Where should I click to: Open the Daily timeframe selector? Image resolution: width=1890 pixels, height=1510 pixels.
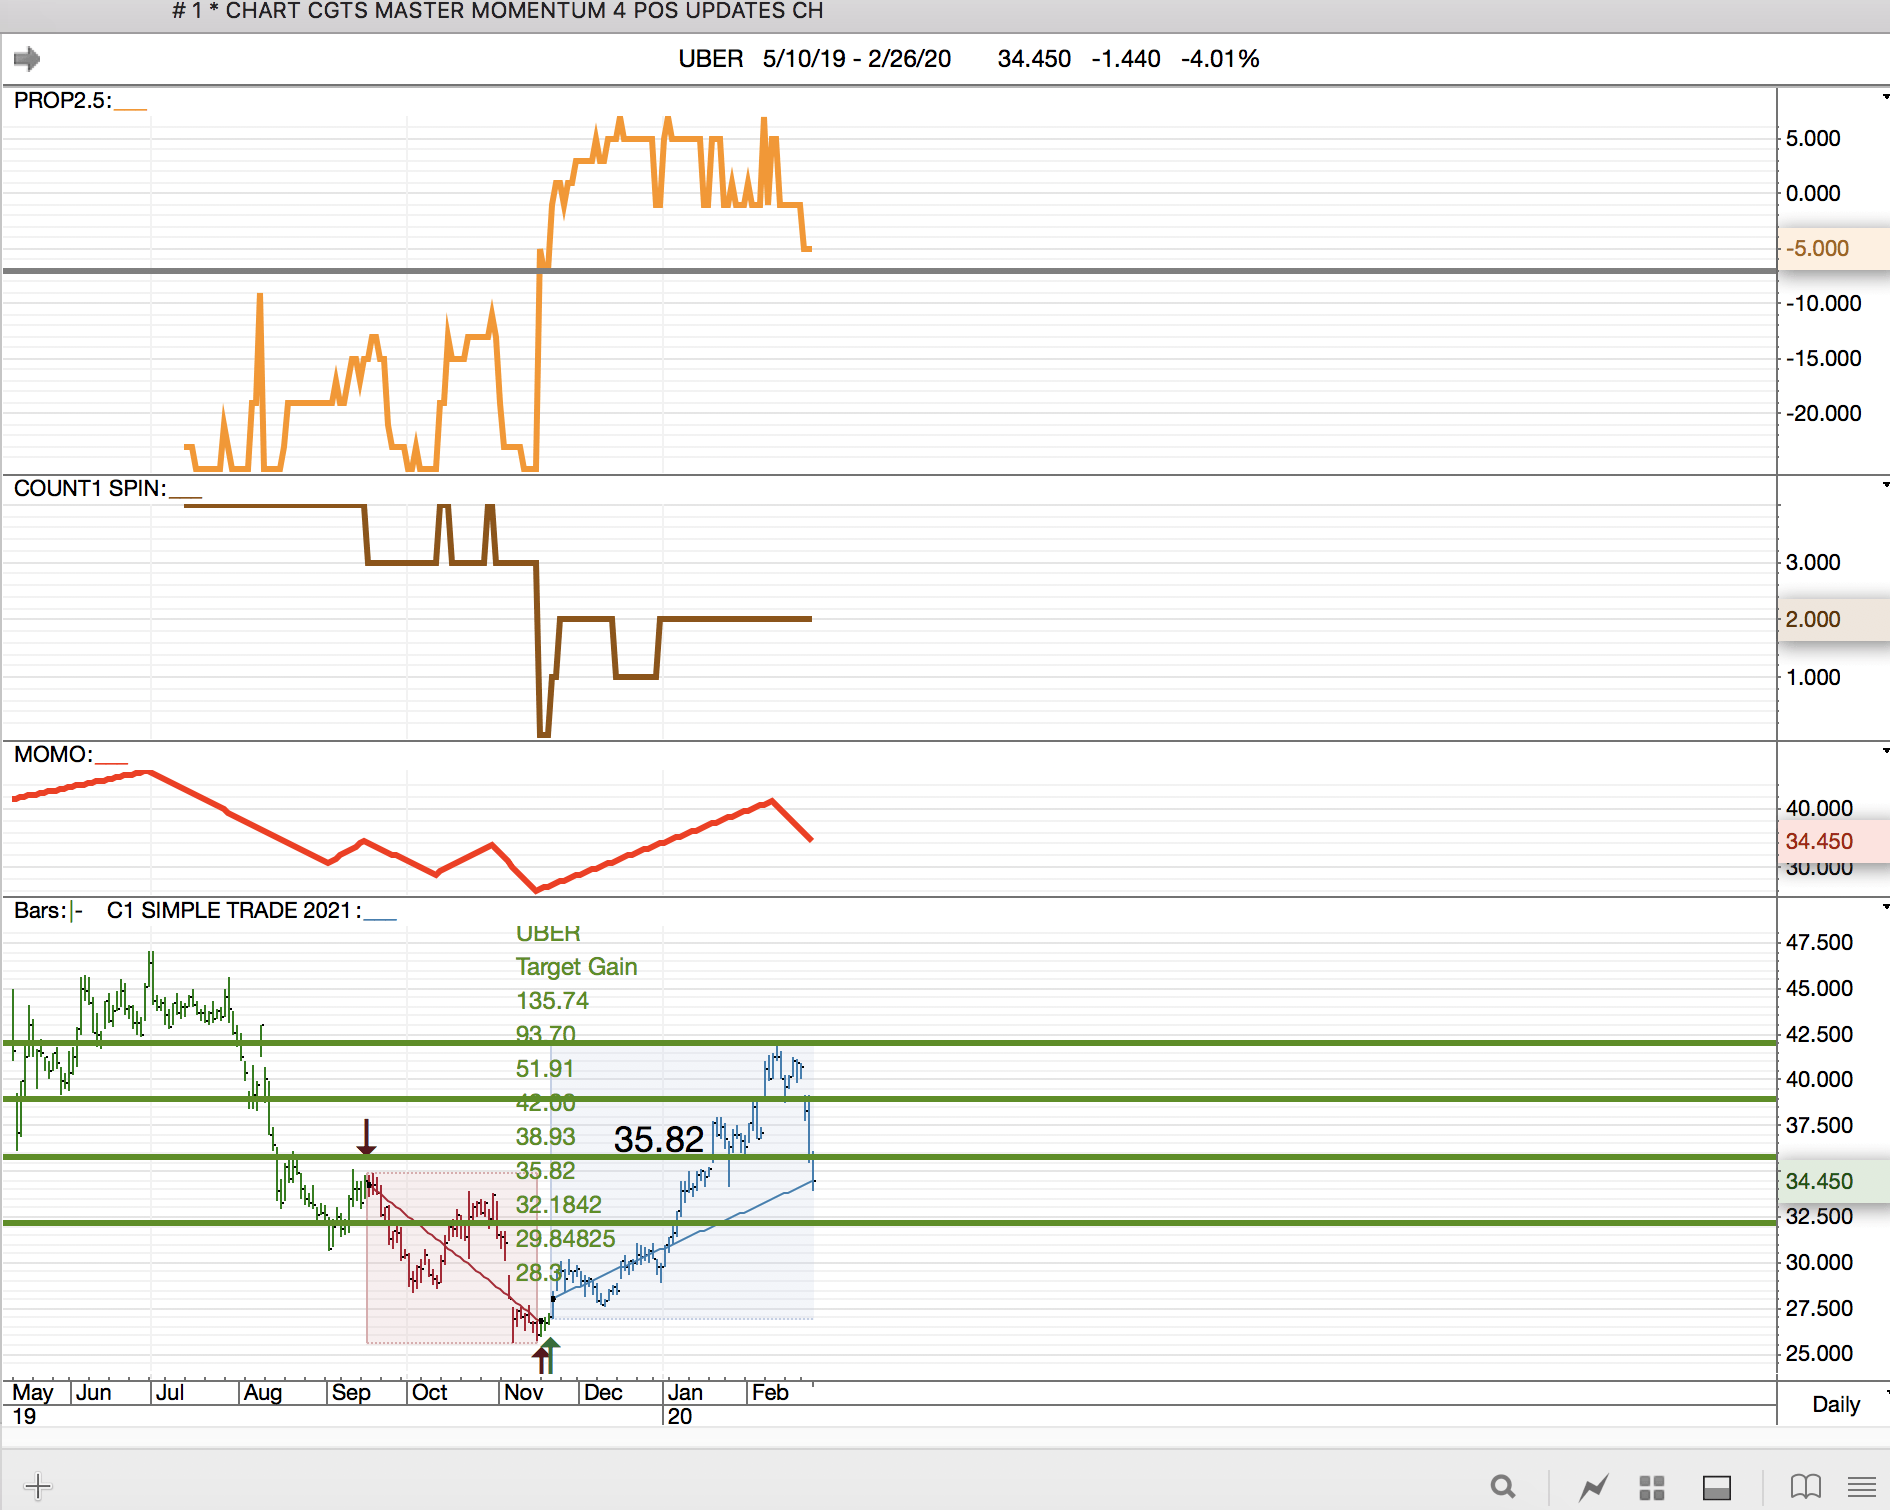tap(1837, 1404)
